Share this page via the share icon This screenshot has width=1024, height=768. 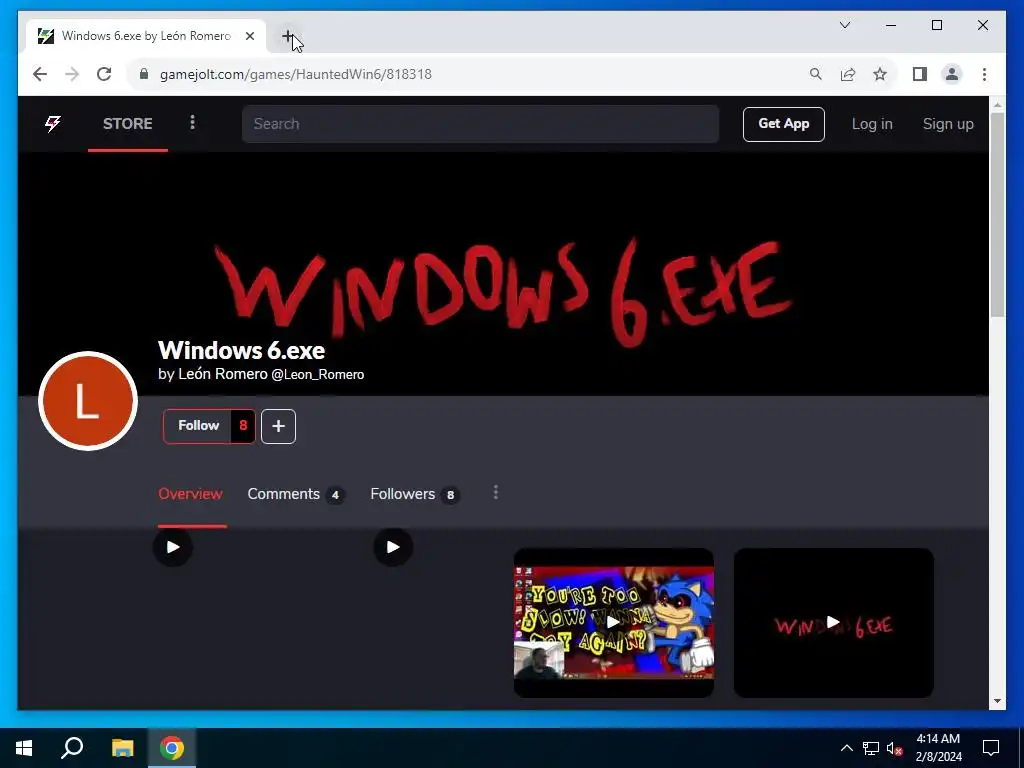(x=848, y=74)
